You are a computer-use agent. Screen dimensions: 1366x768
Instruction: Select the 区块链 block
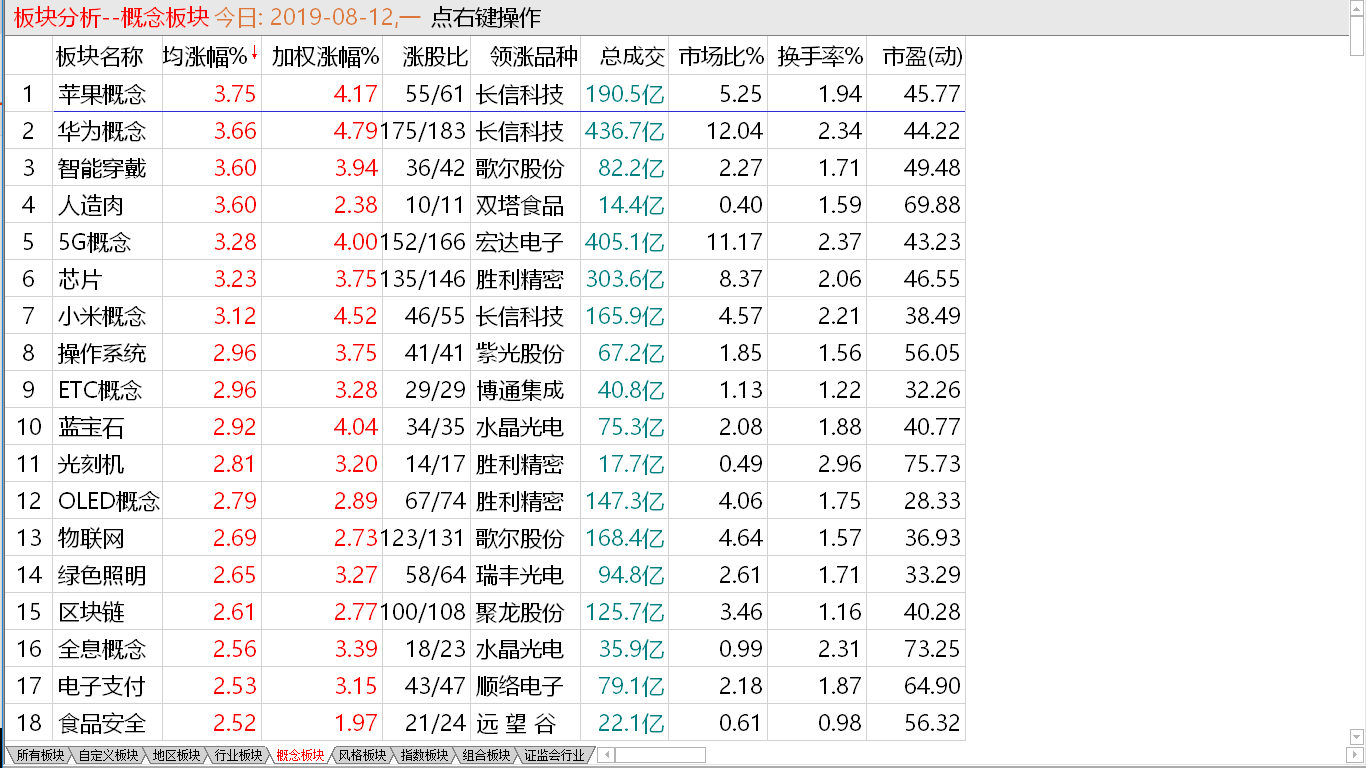tap(90, 612)
